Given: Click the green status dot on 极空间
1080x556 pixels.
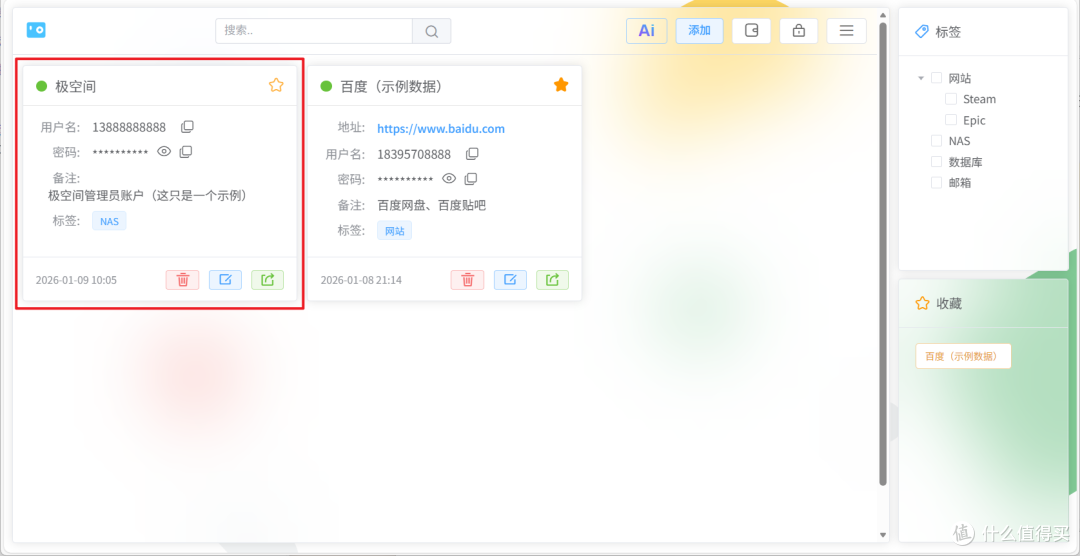Looking at the screenshot, I should [41, 86].
